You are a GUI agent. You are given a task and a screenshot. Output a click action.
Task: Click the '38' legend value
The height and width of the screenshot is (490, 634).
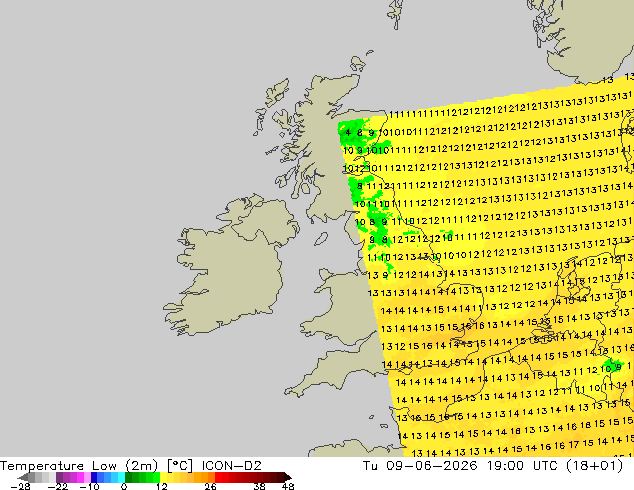(260, 486)
